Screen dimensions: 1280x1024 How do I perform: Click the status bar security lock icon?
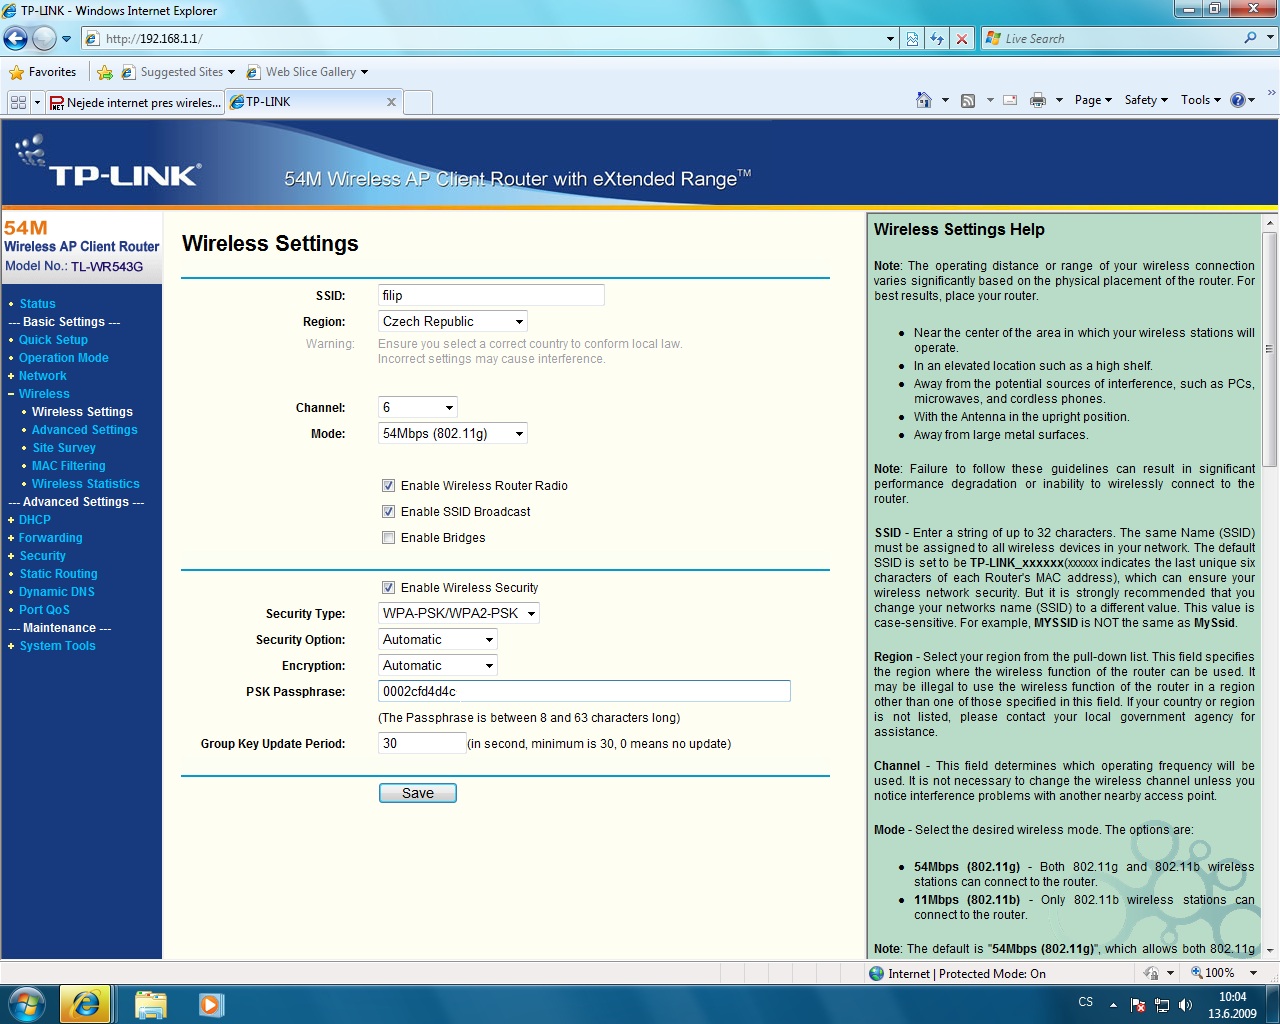coord(1151,973)
